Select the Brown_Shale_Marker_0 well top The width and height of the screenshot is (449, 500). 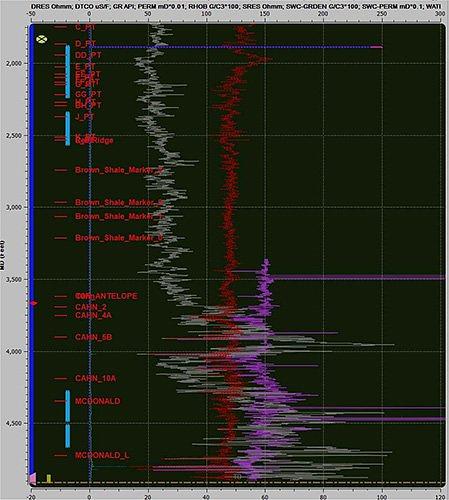pos(119,238)
